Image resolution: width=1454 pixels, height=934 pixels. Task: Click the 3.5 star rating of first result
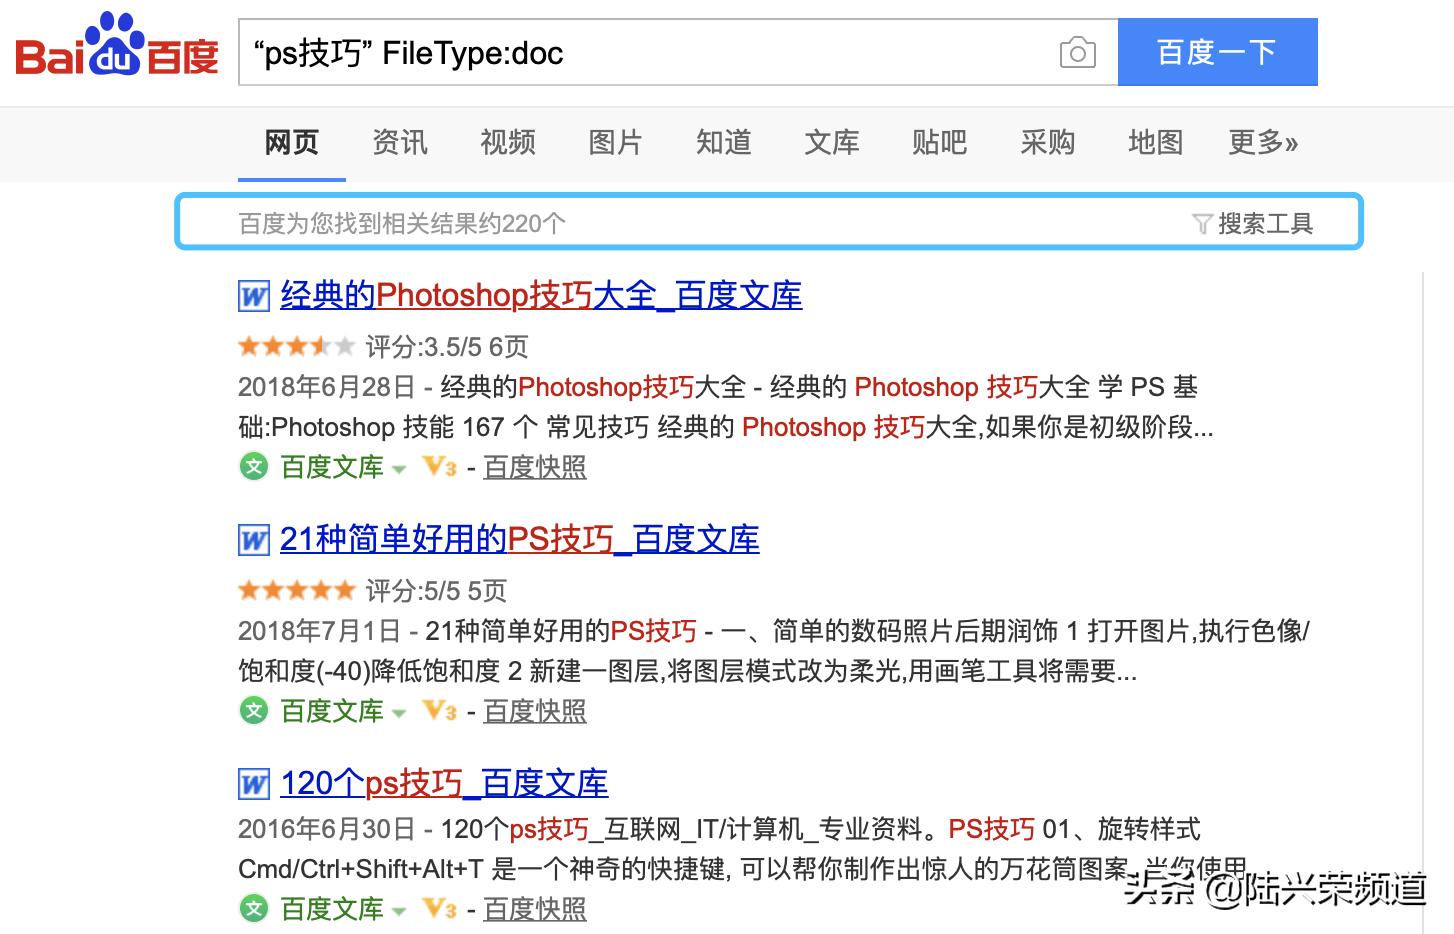pyautogui.click(x=296, y=346)
